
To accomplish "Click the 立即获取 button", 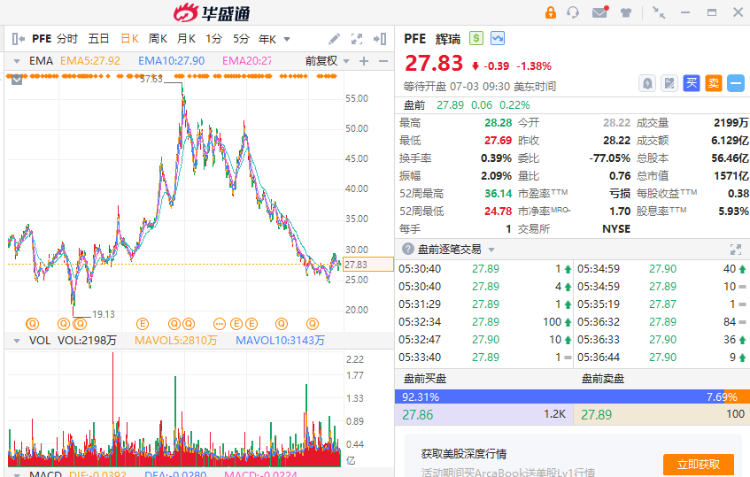I will [x=698, y=465].
